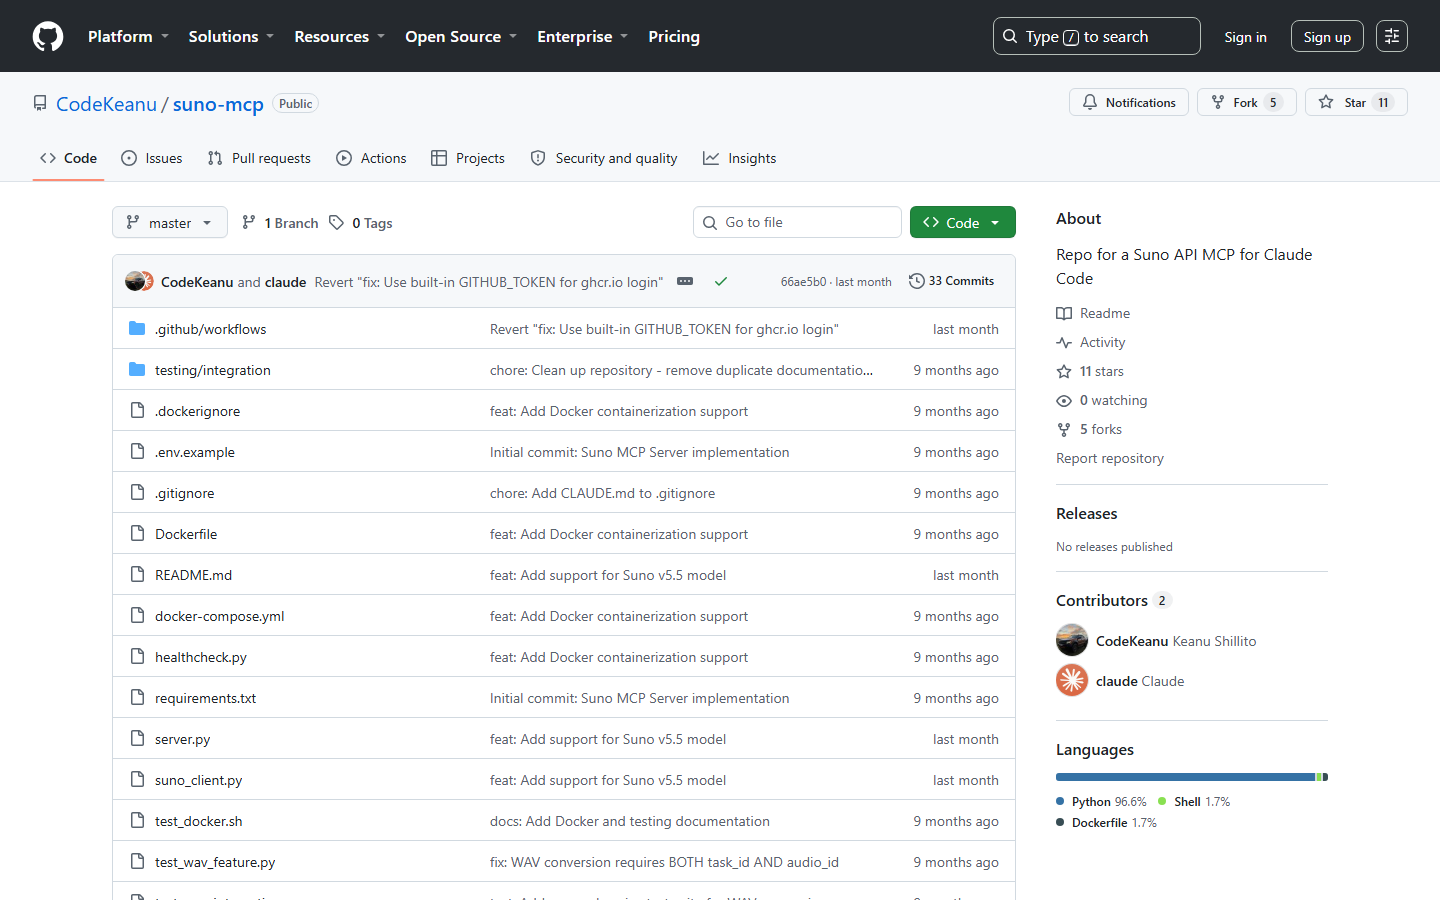Open .gitignore file
1440x900 pixels.
tap(184, 493)
